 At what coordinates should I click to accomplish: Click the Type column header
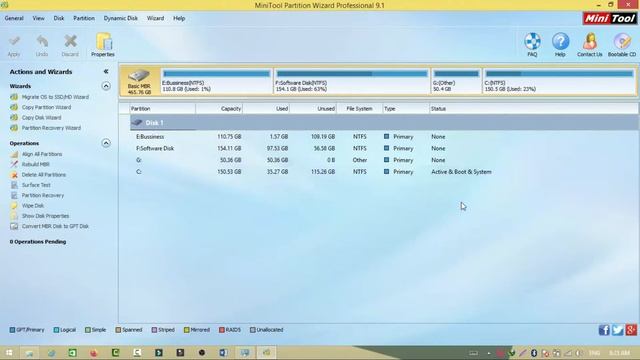(406, 109)
